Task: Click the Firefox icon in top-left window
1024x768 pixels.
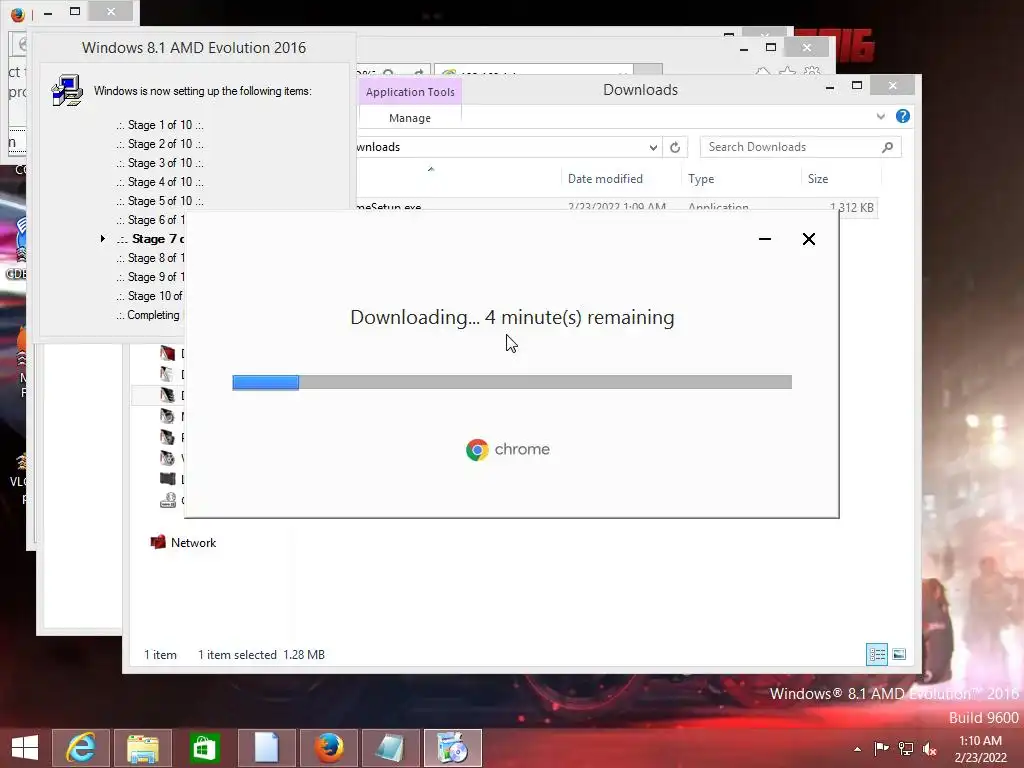Action: (18, 14)
